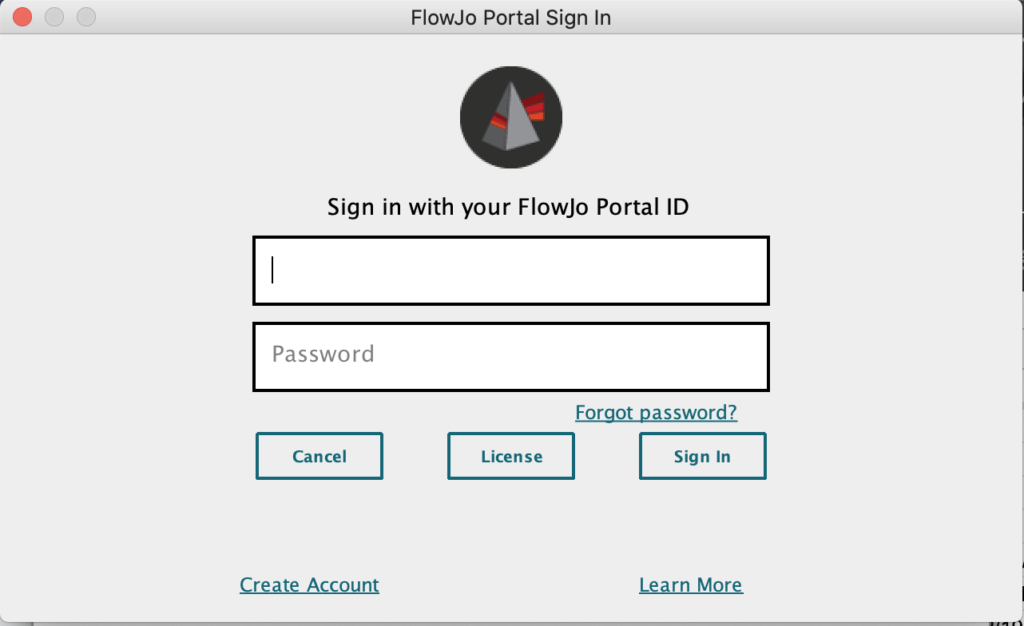Close the FlowJo Portal Sign In window
The width and height of the screenshot is (1024, 626).
pos(22,17)
